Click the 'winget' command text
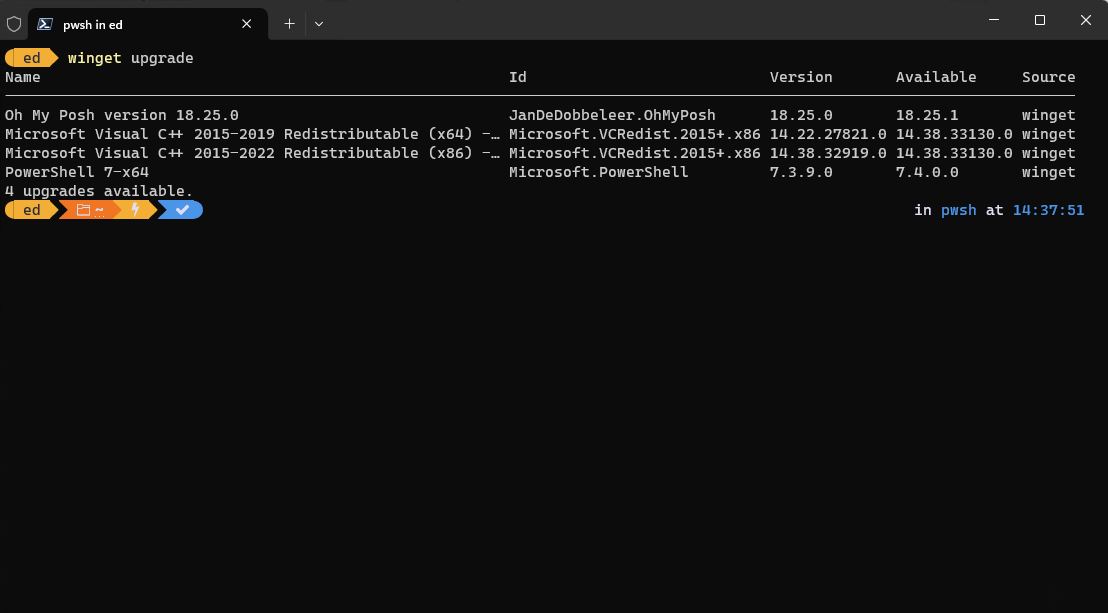Image resolution: width=1108 pixels, height=613 pixels. [95, 58]
